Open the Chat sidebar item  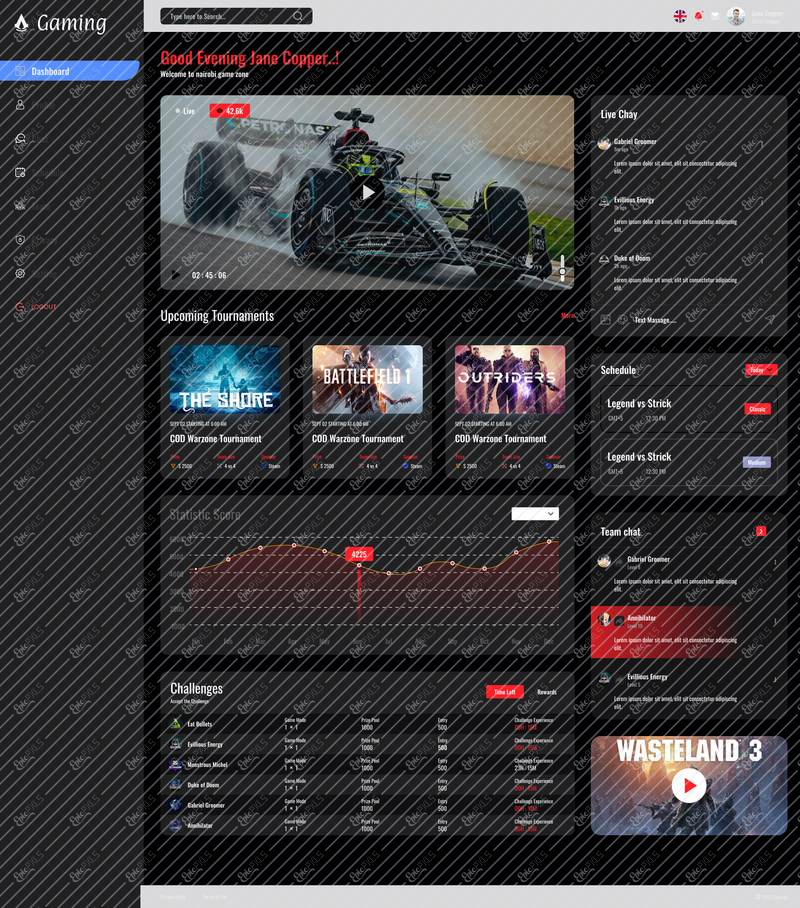pyautogui.click(x=32, y=139)
